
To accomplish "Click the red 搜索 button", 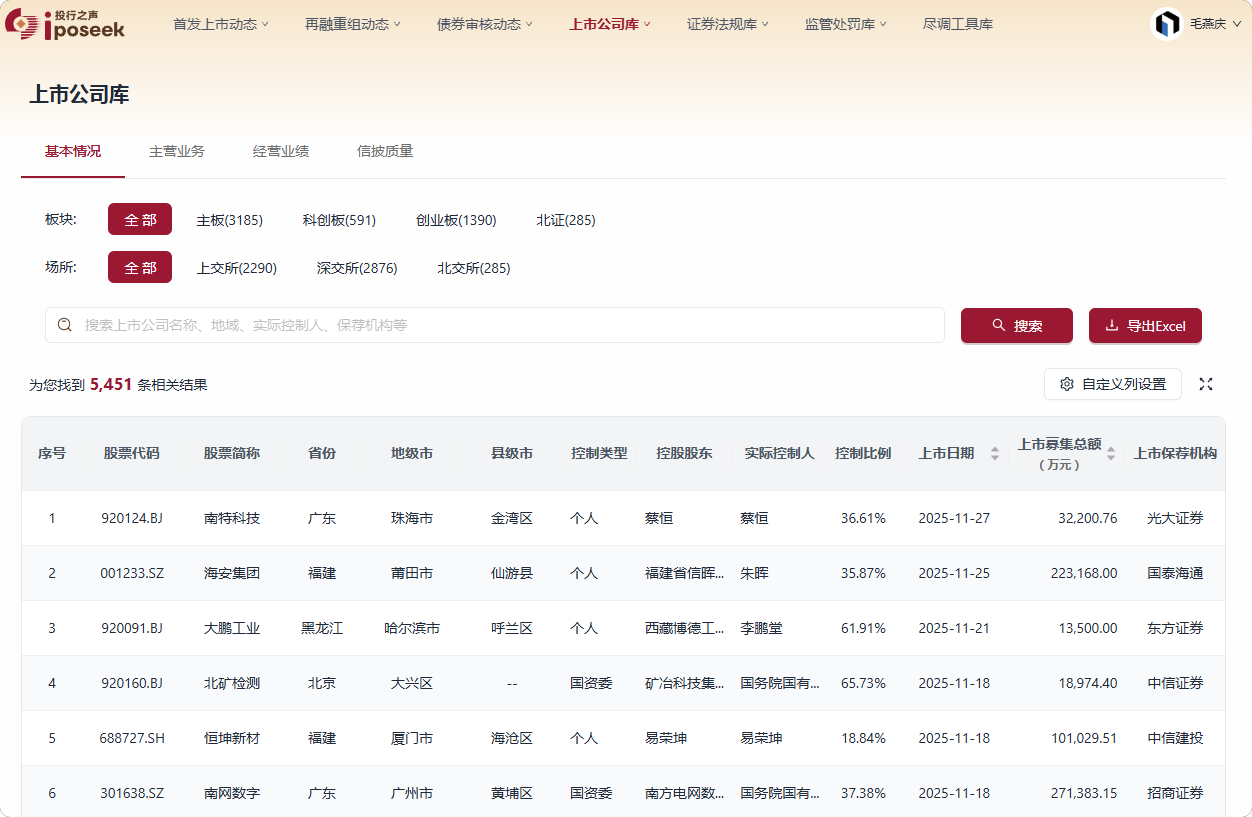I will 1016,326.
